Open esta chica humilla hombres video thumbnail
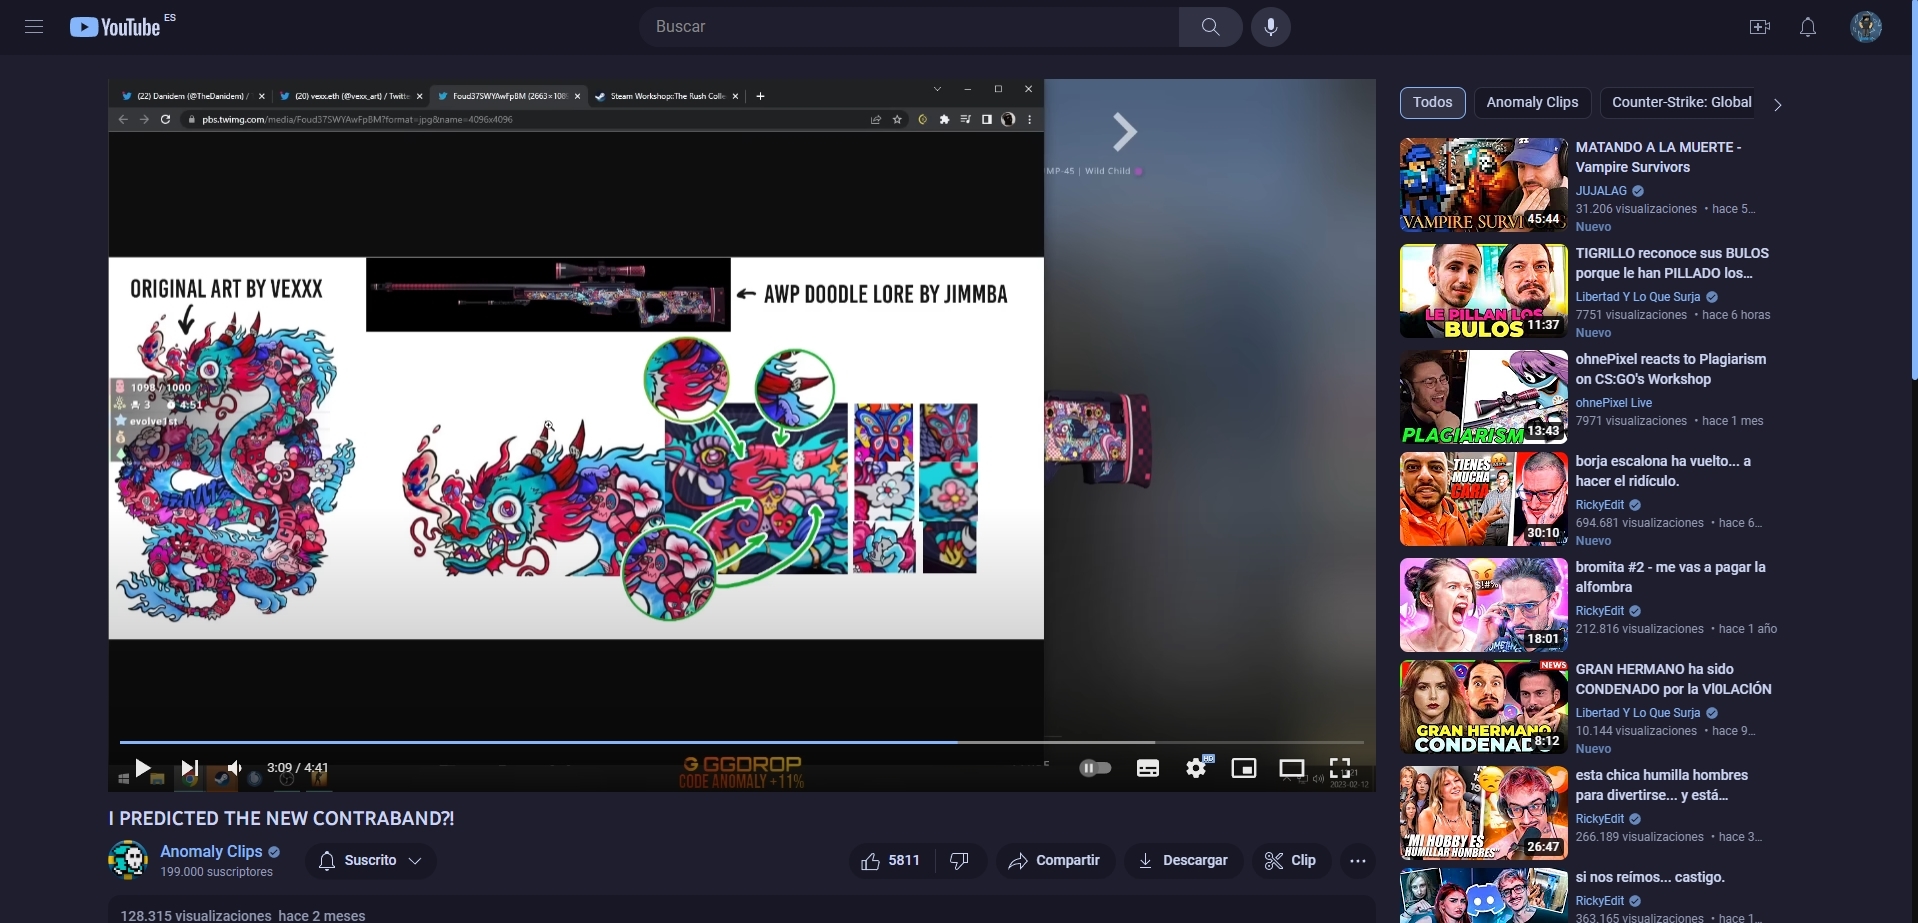 [x=1483, y=813]
